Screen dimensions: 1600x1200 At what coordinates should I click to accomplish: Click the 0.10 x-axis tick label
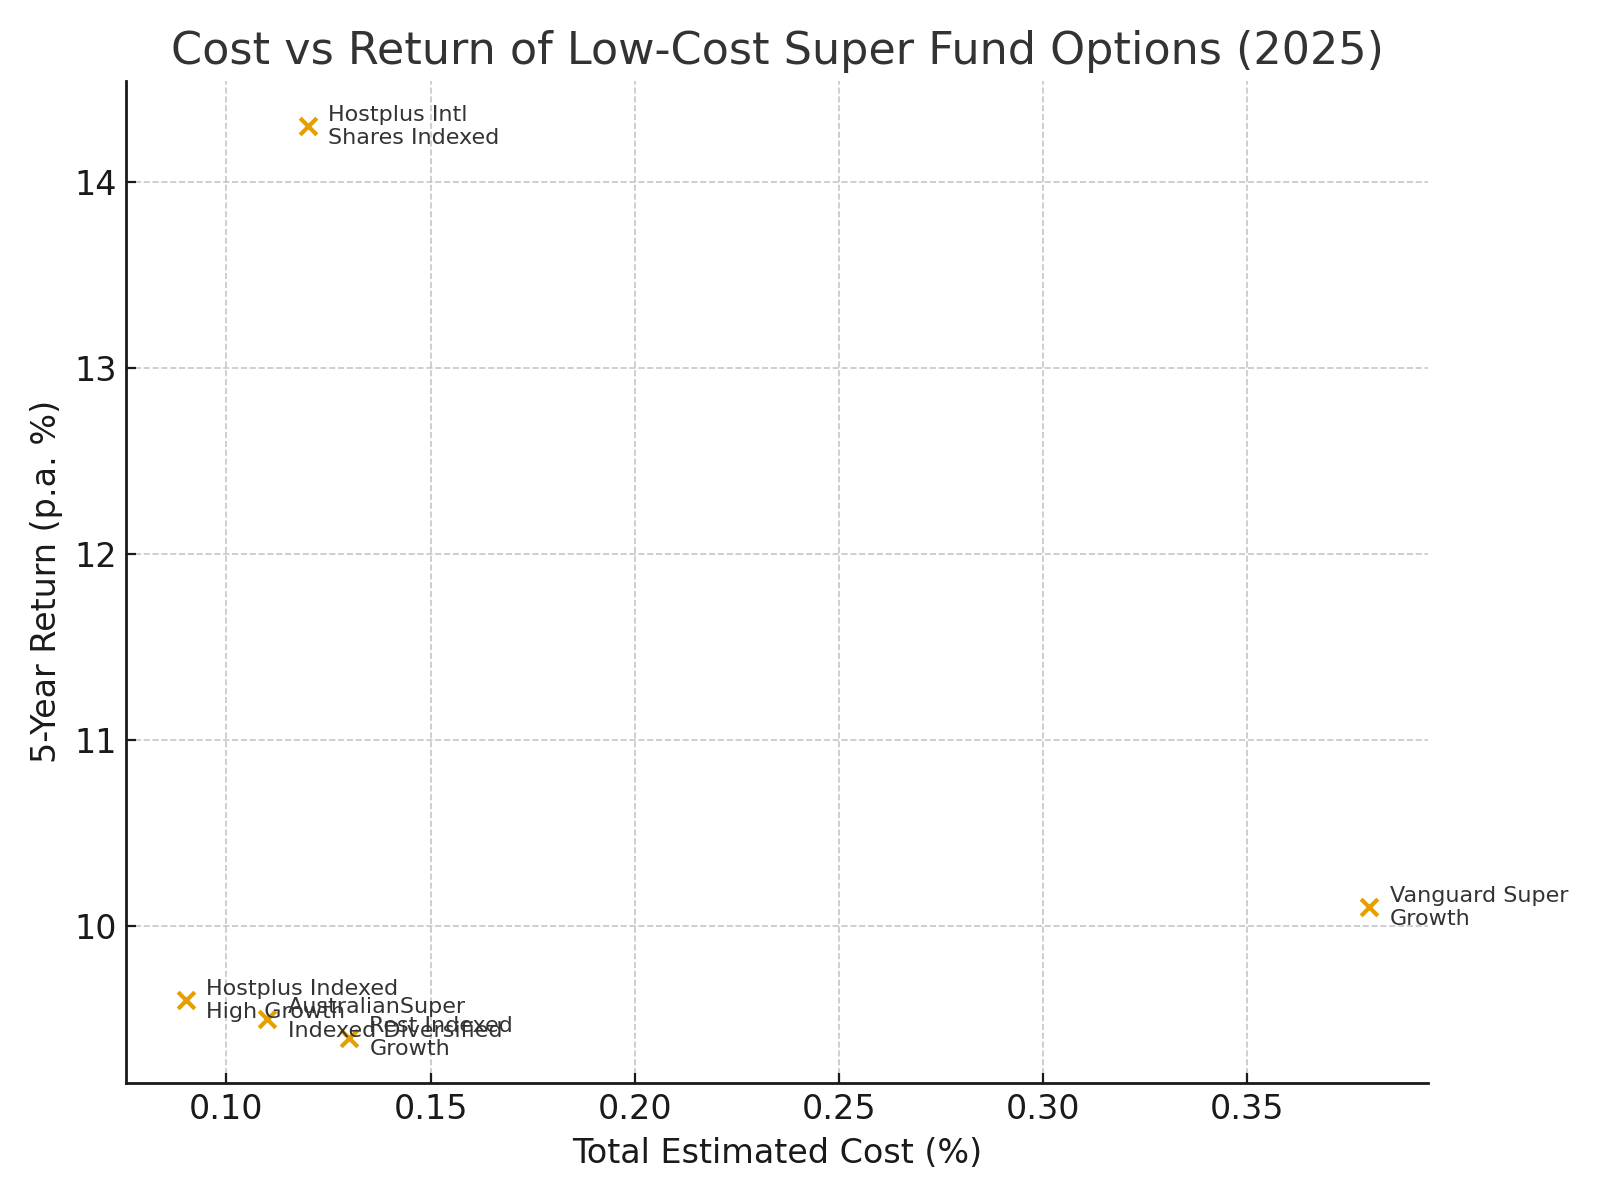click(226, 1109)
